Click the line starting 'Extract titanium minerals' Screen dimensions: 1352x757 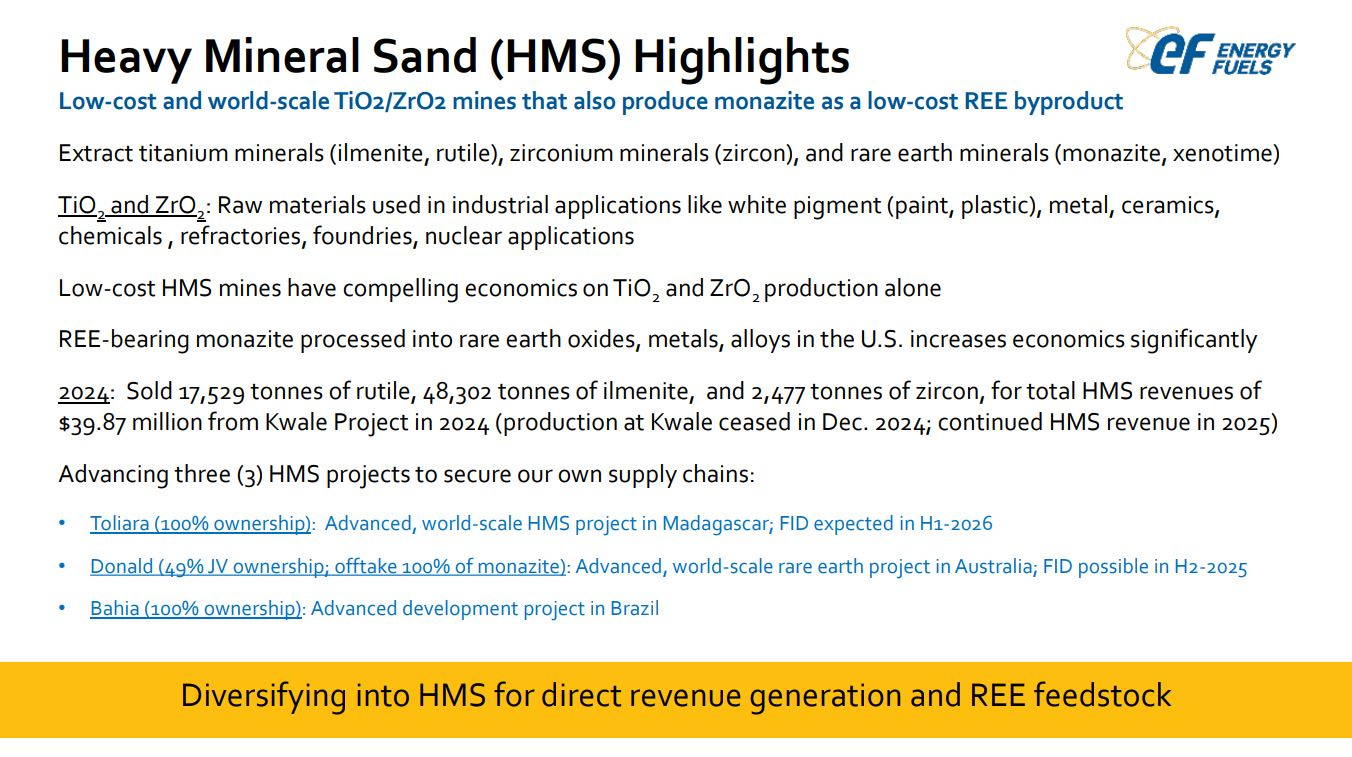(669, 154)
